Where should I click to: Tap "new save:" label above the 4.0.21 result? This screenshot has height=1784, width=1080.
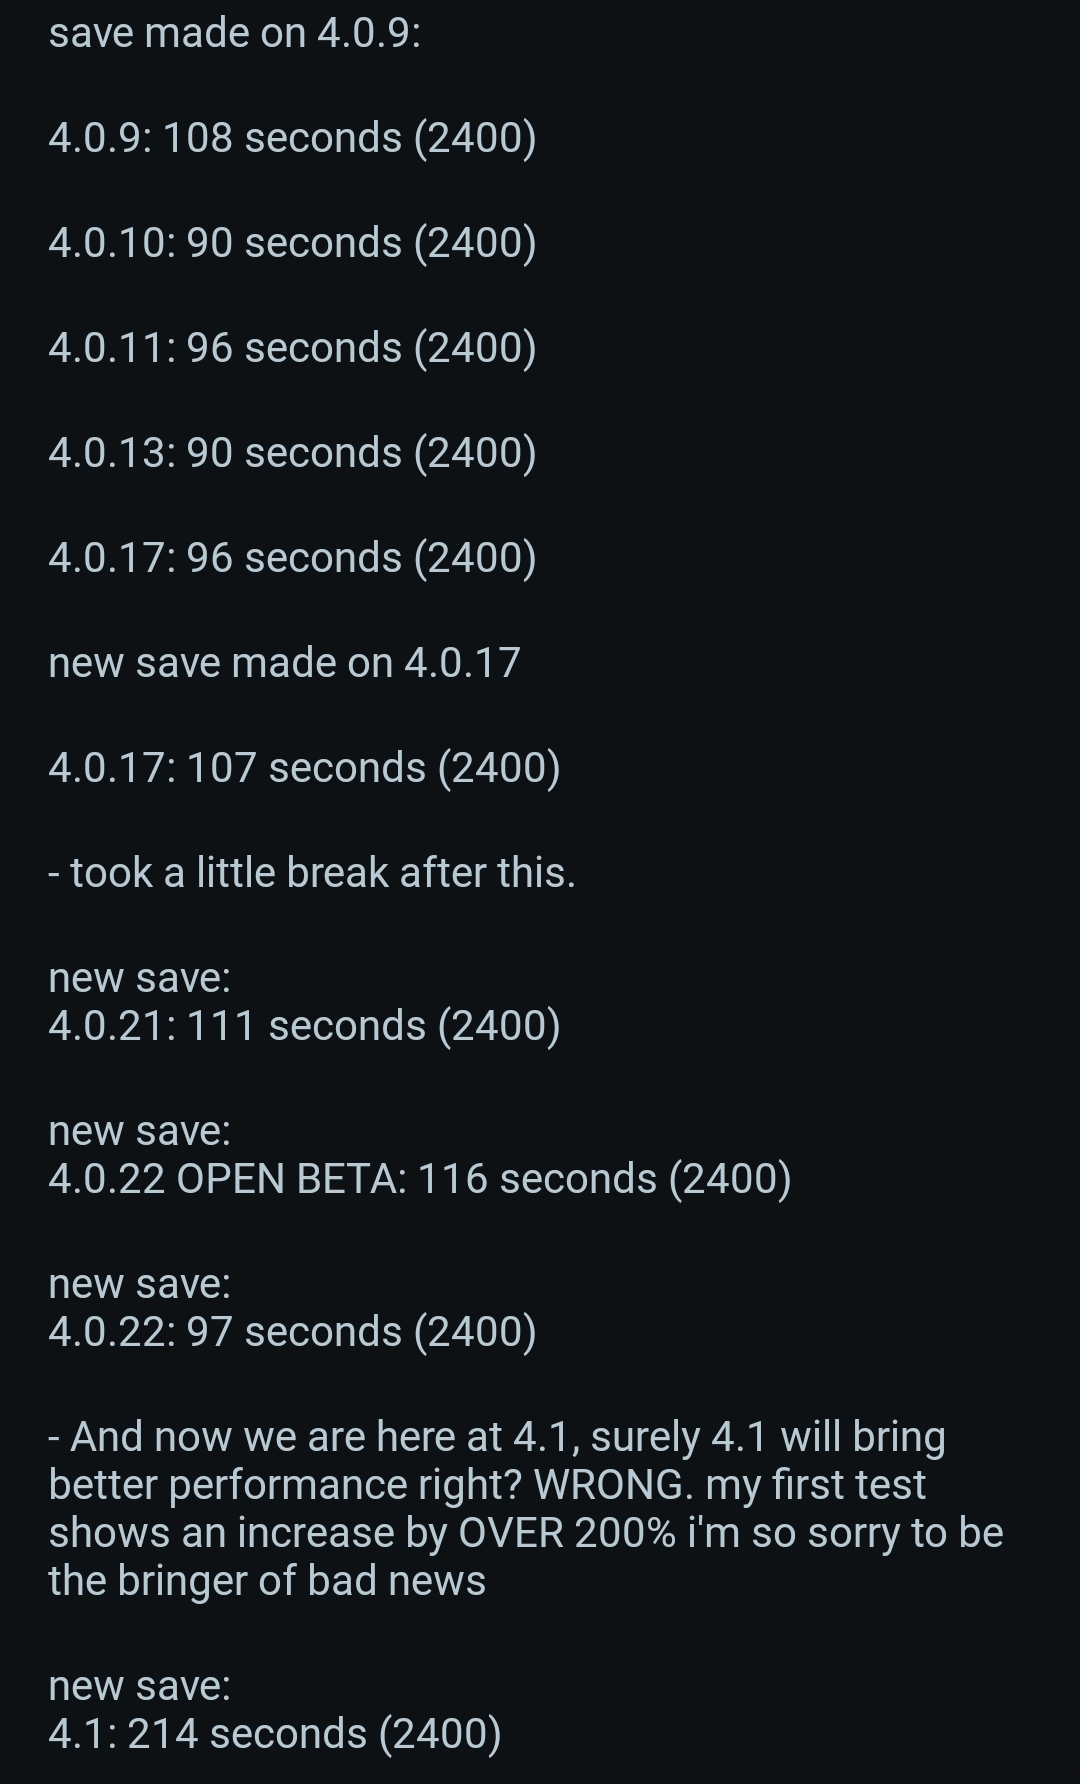click(139, 978)
